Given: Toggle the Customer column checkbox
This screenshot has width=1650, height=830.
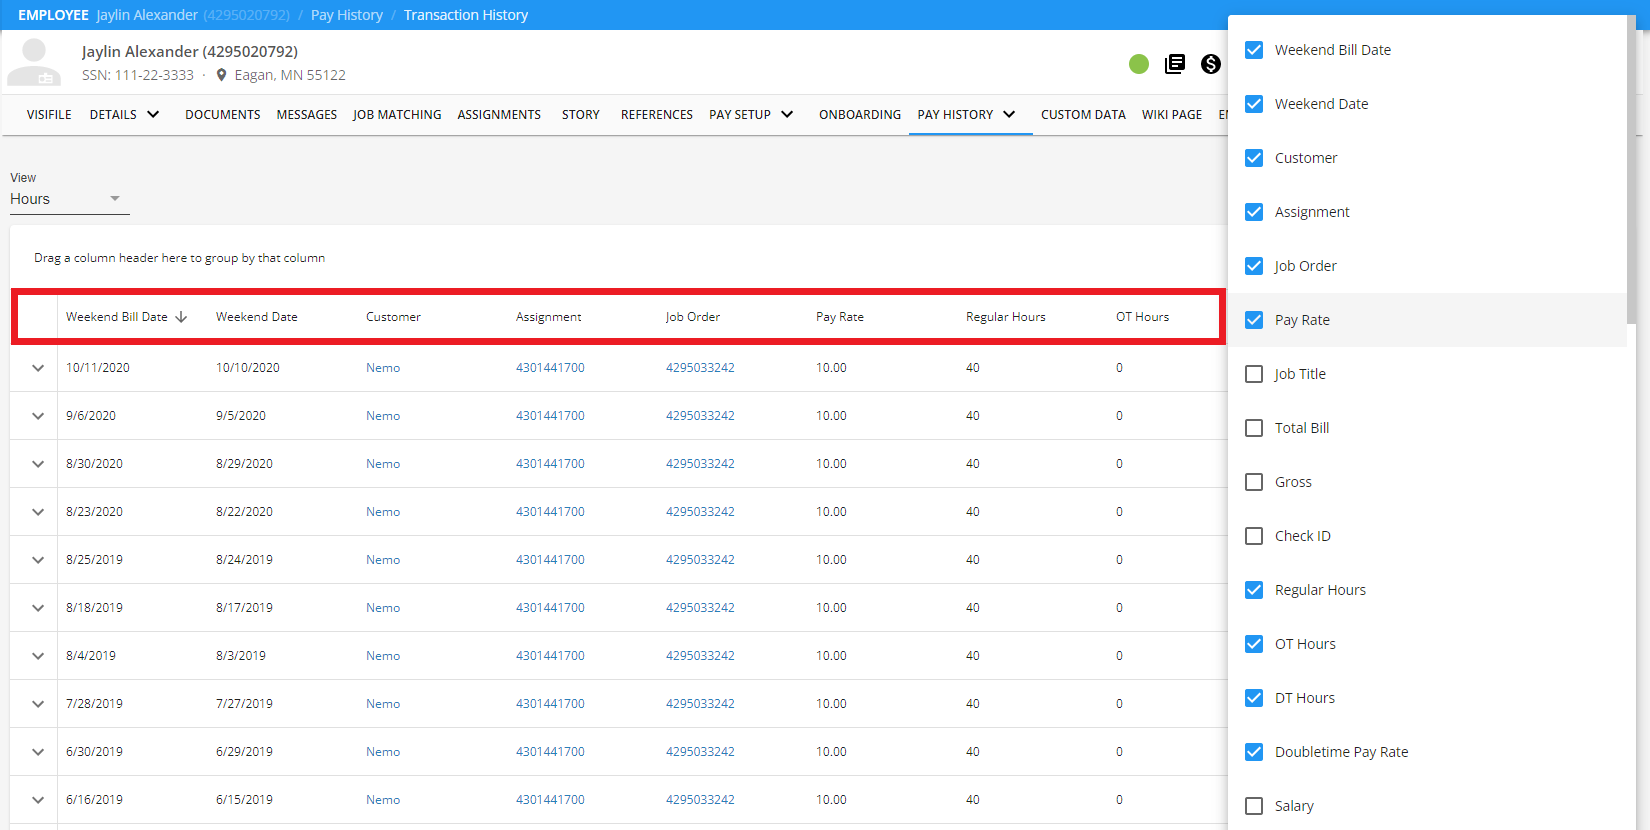Looking at the screenshot, I should tap(1254, 158).
